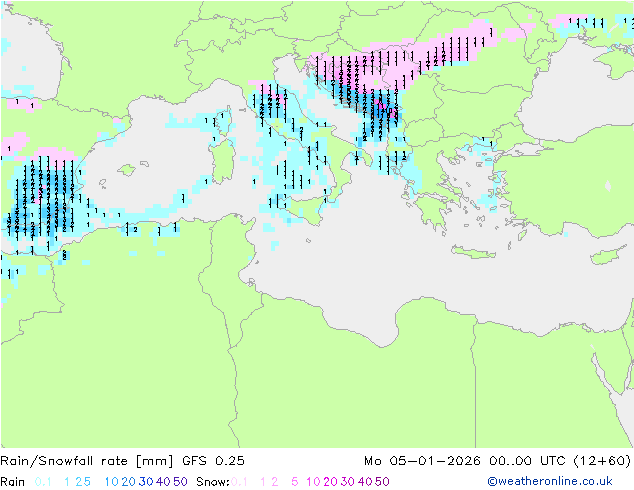Click the Snow legend value 30

tap(348, 482)
